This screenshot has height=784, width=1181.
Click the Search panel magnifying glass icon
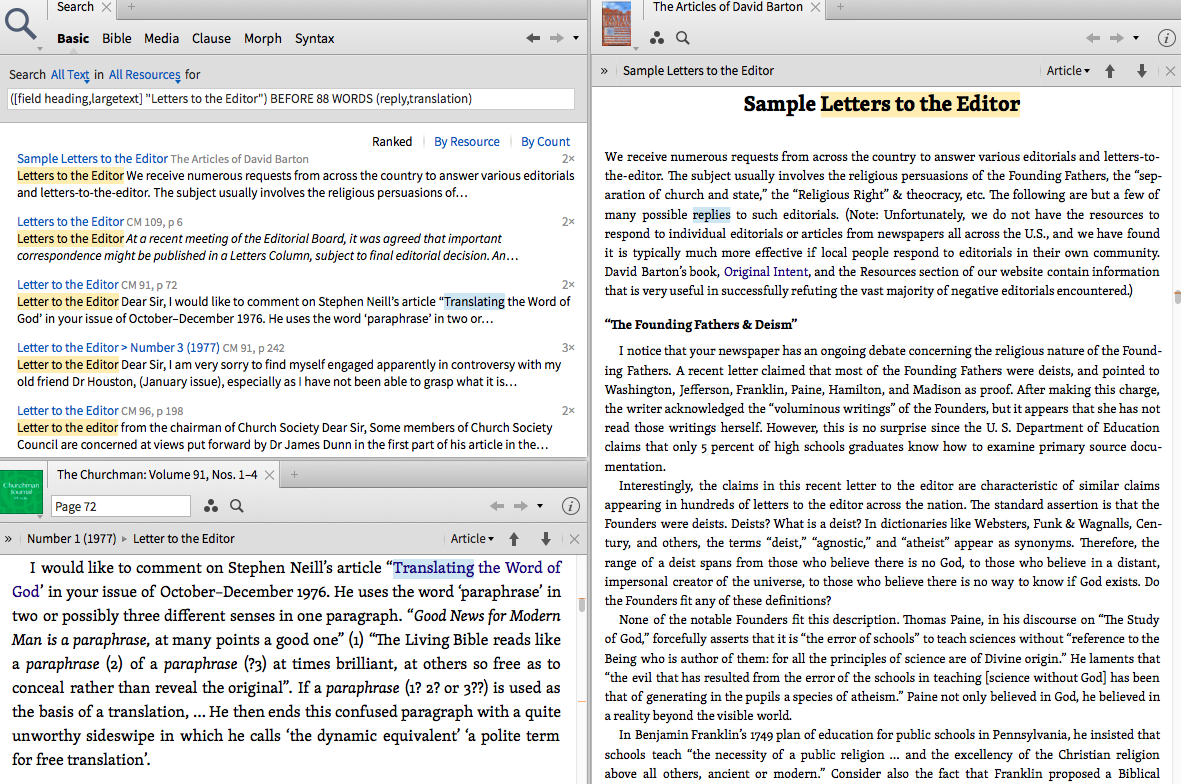pyautogui.click(x=20, y=23)
